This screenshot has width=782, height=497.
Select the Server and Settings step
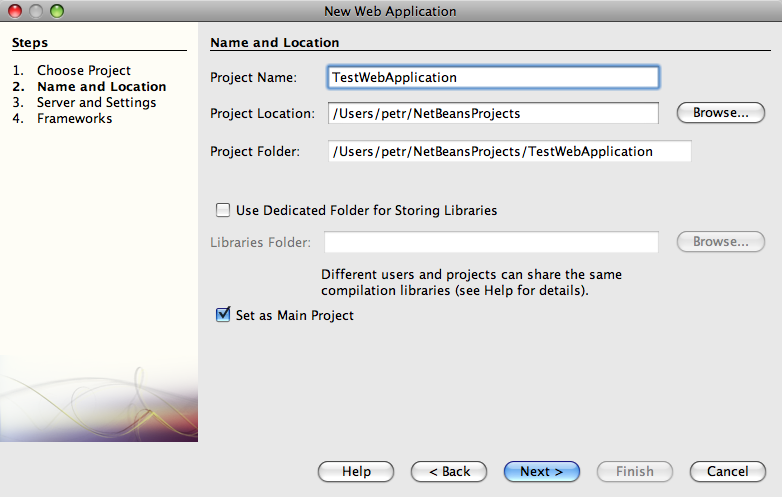click(x=96, y=102)
